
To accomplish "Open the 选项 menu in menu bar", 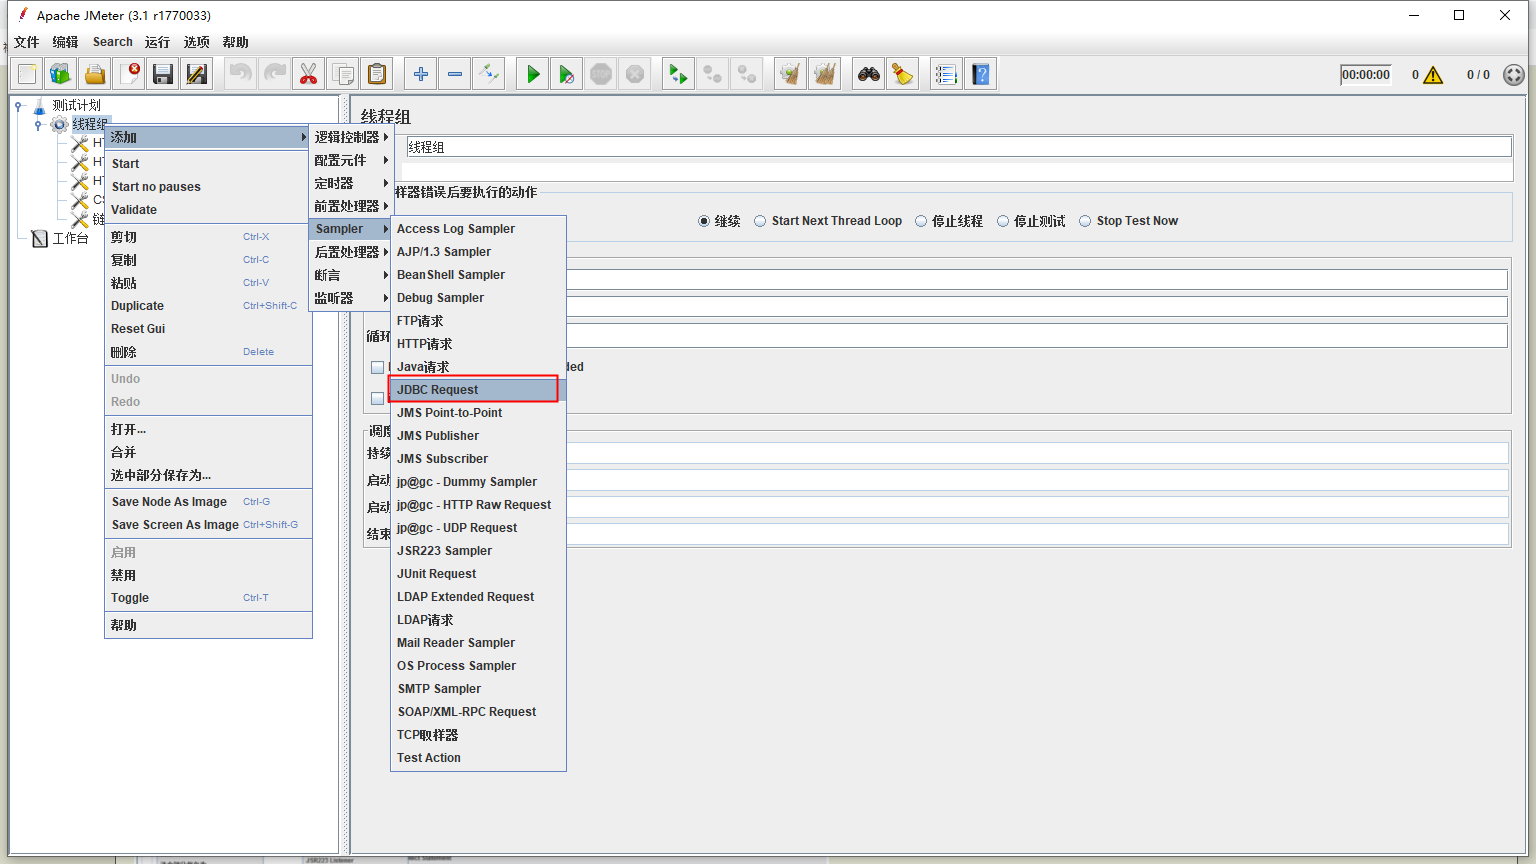I will coord(197,42).
